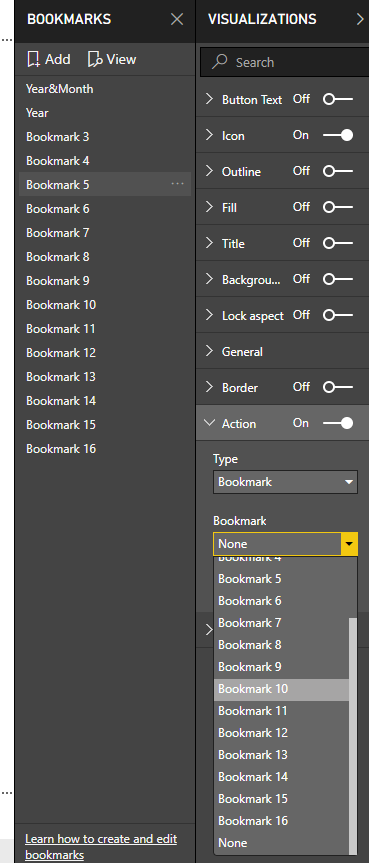This screenshot has height=863, width=369.
Task: Choose Bookmark 11 in dropdown list
Action: pos(281,711)
